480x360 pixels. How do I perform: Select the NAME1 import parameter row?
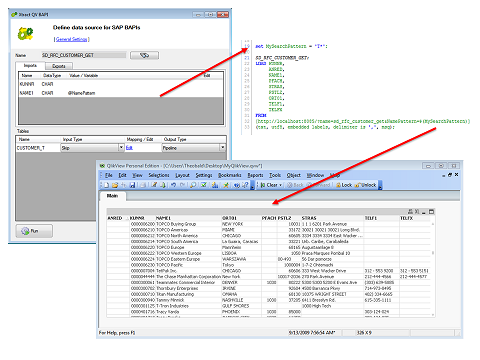coord(121,93)
